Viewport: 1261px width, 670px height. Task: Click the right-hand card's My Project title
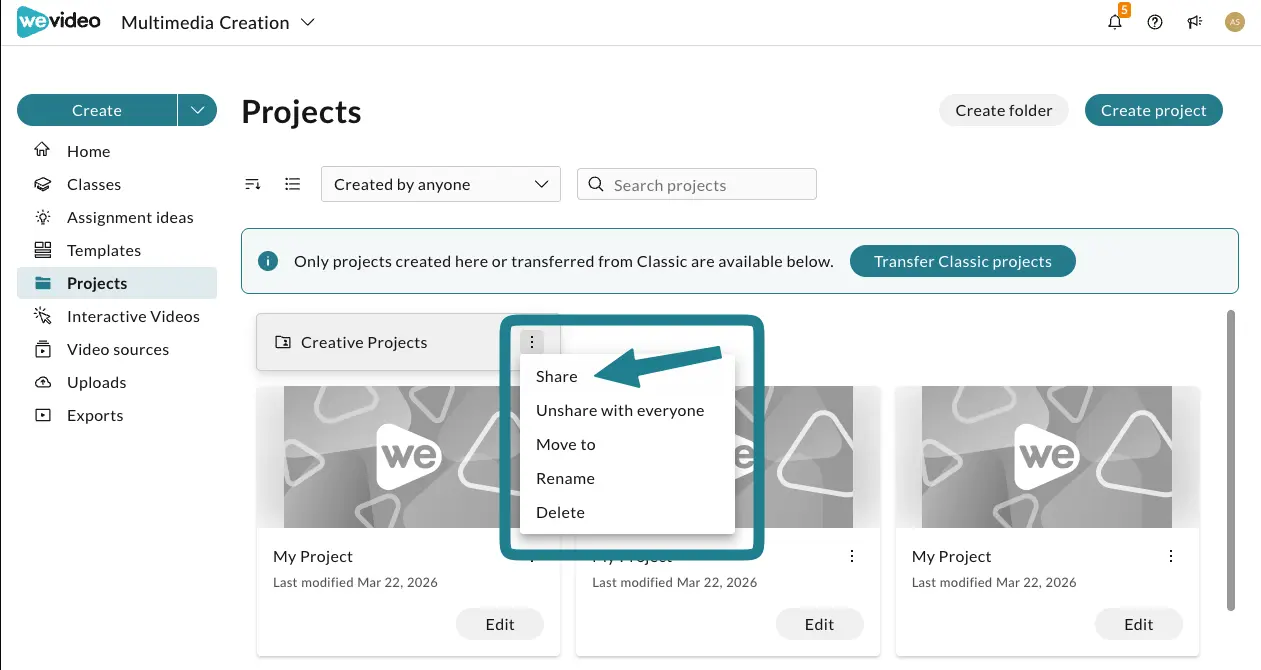951,556
